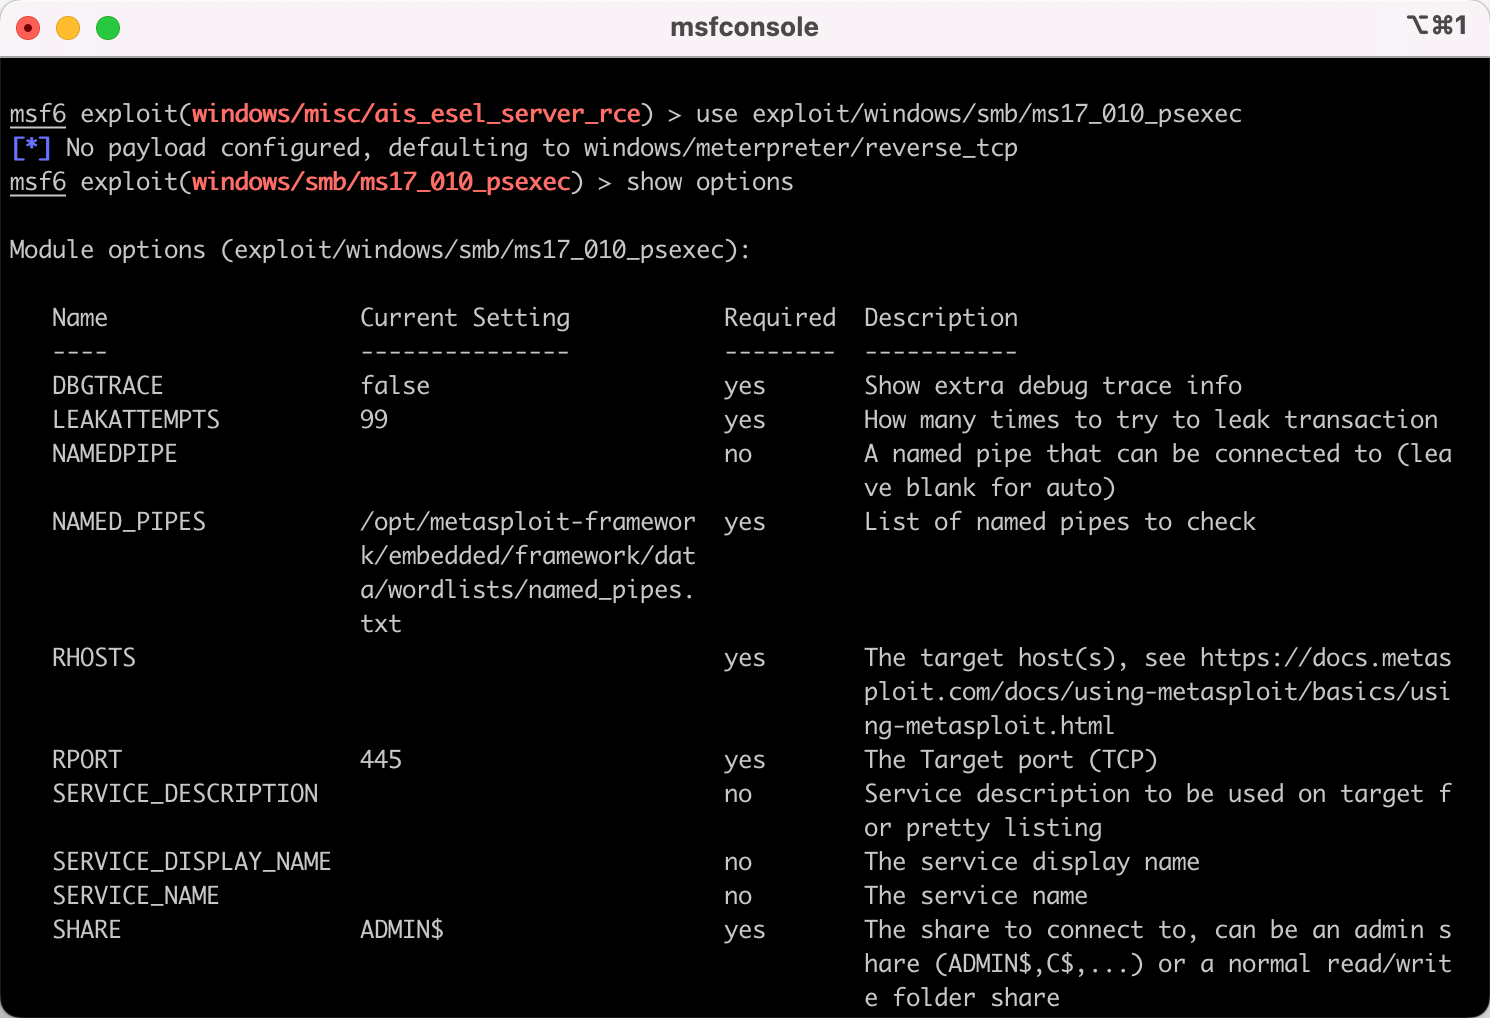This screenshot has height=1018, width=1490.
Task: Click the red close window button
Action: coord(28,28)
